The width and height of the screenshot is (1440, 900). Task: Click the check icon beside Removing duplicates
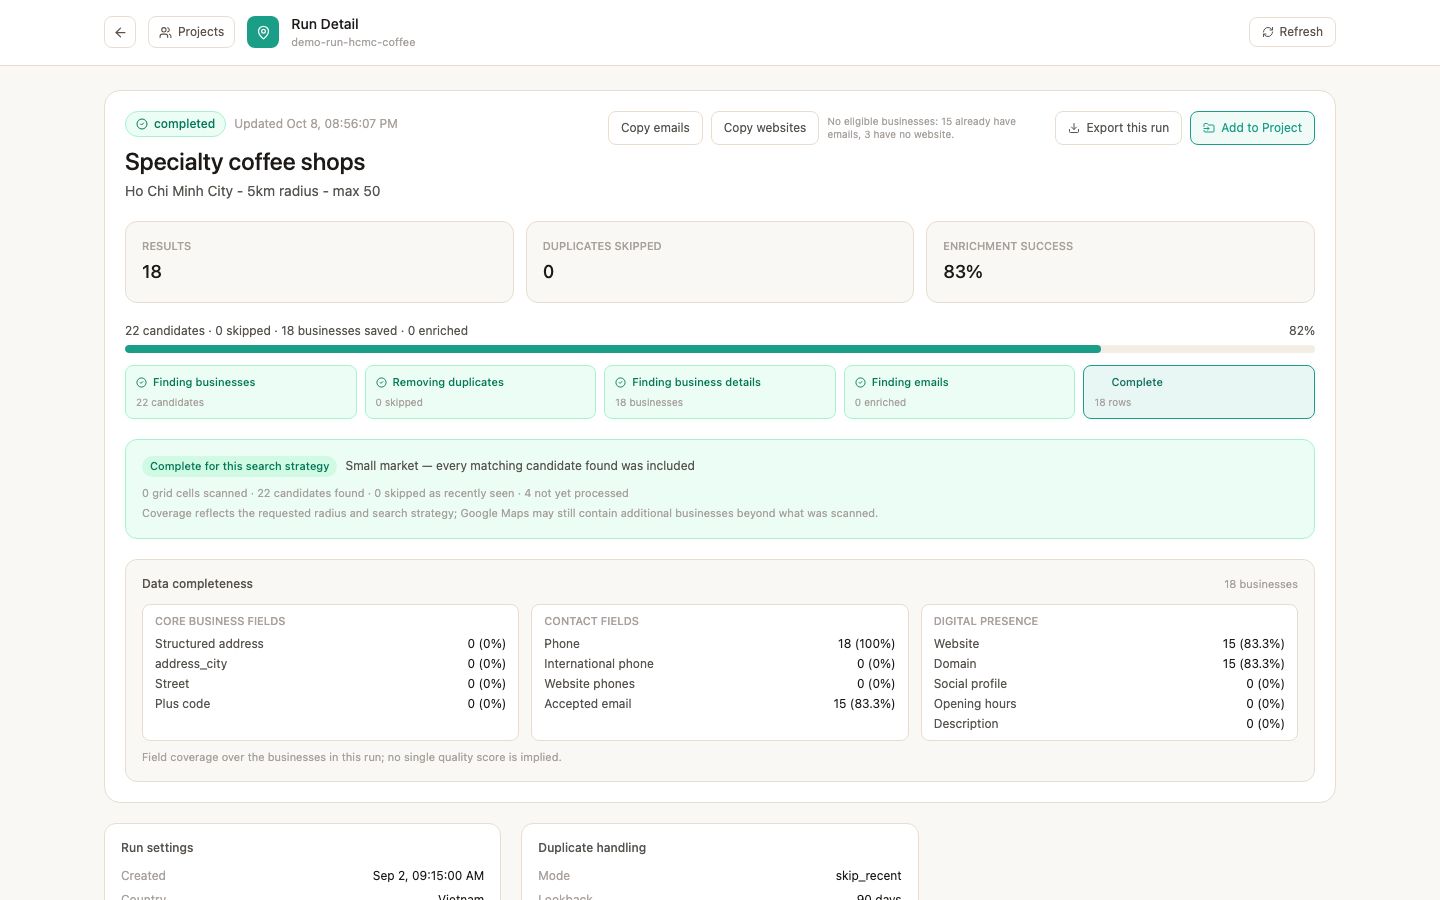click(381, 383)
